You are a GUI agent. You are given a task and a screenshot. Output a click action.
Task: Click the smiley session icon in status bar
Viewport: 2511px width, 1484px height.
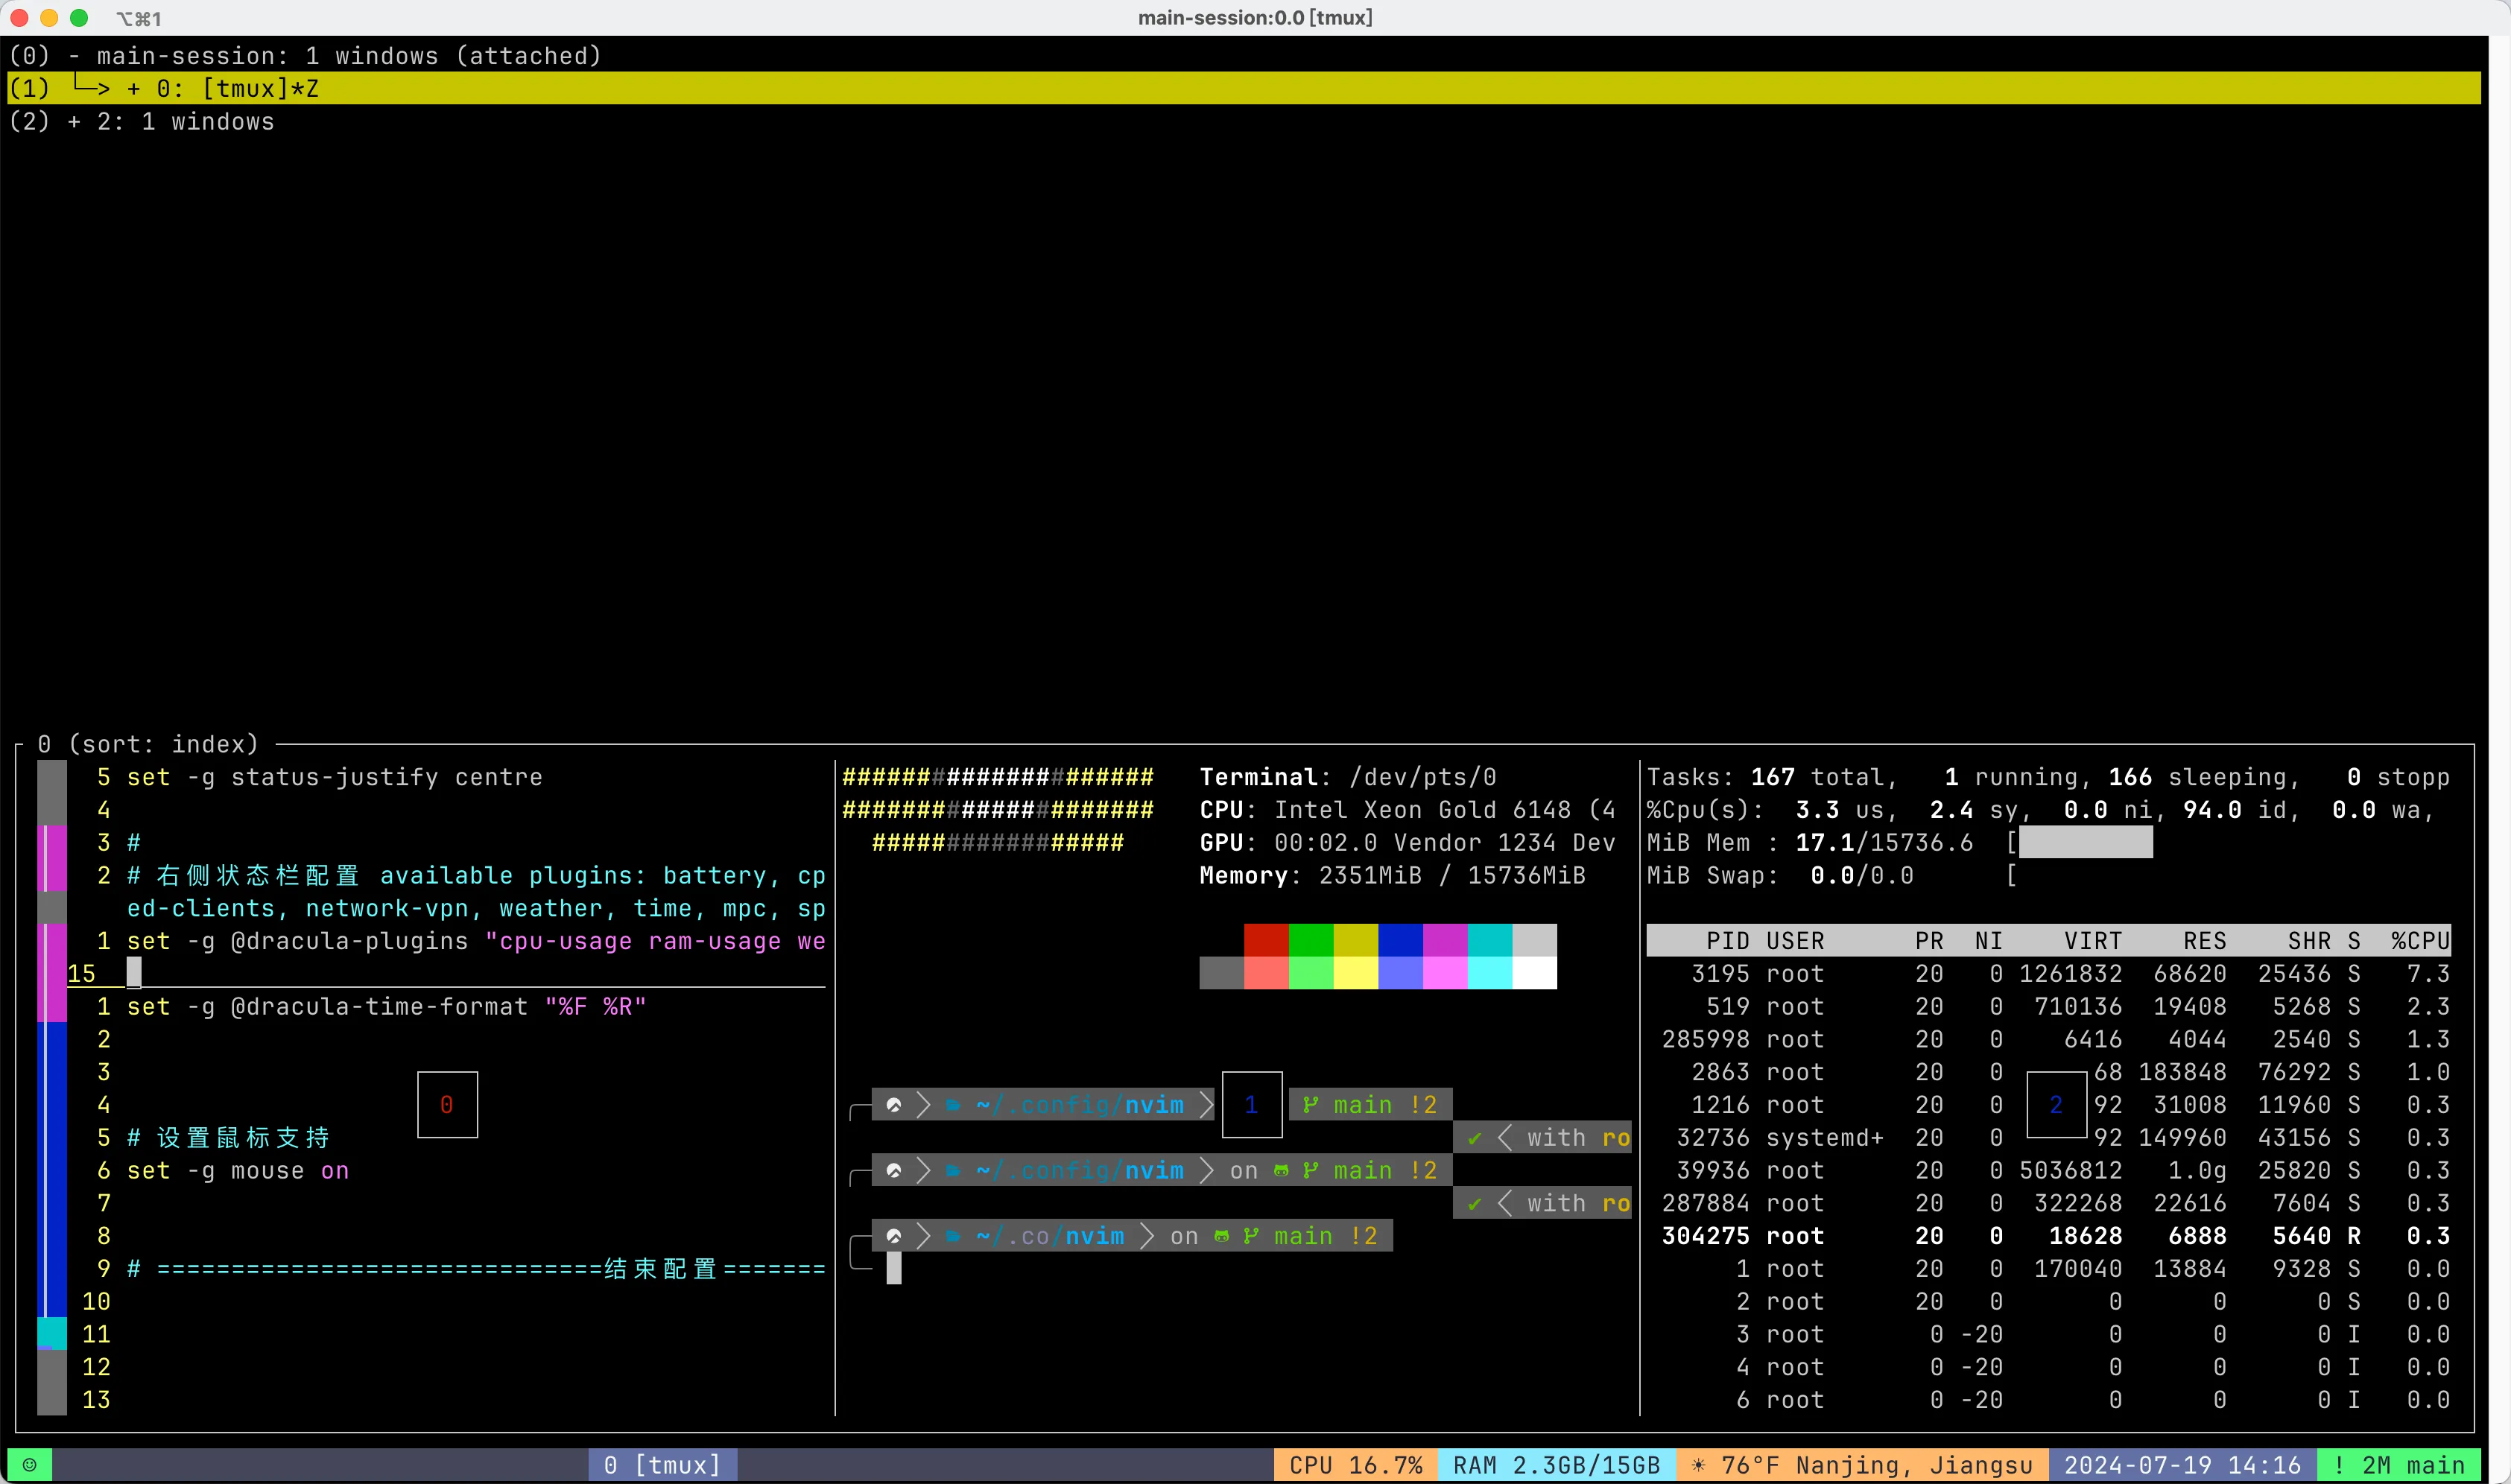[30, 1465]
